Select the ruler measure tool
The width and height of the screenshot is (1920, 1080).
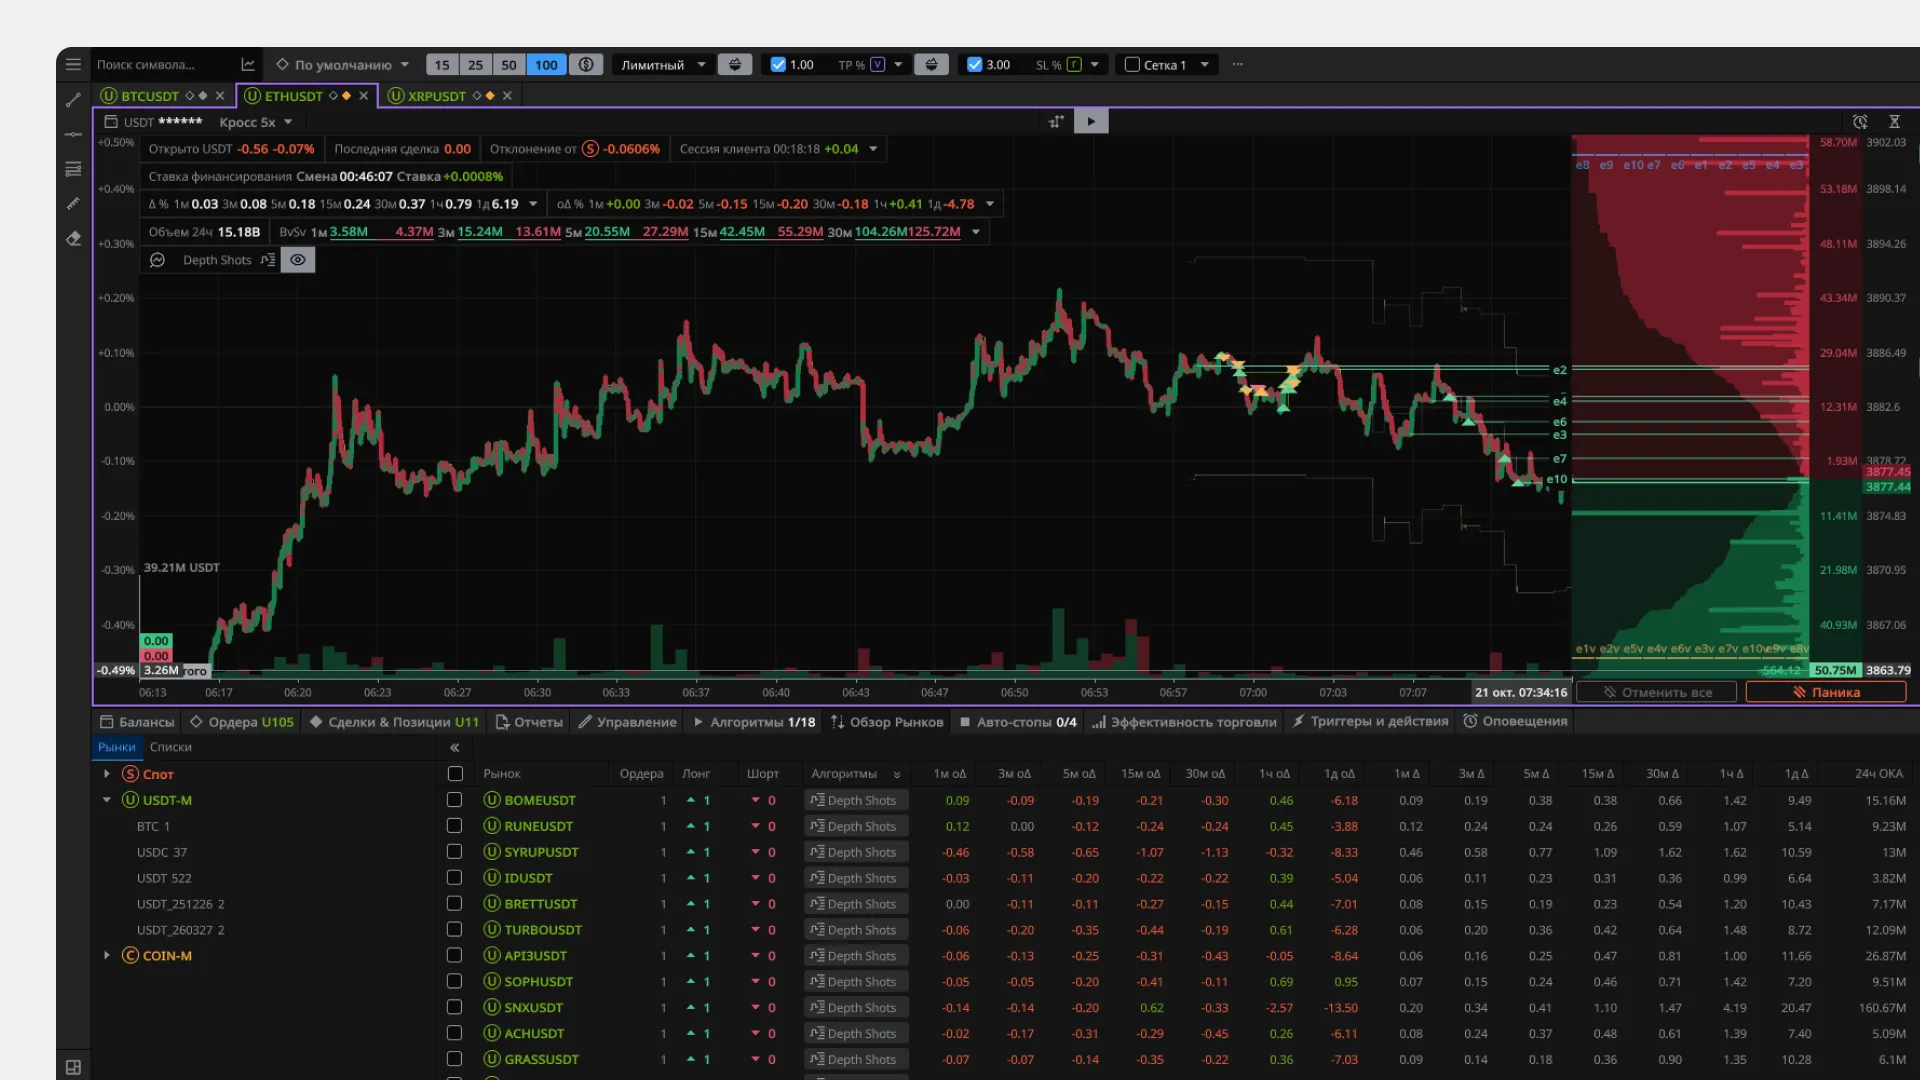pyautogui.click(x=73, y=204)
